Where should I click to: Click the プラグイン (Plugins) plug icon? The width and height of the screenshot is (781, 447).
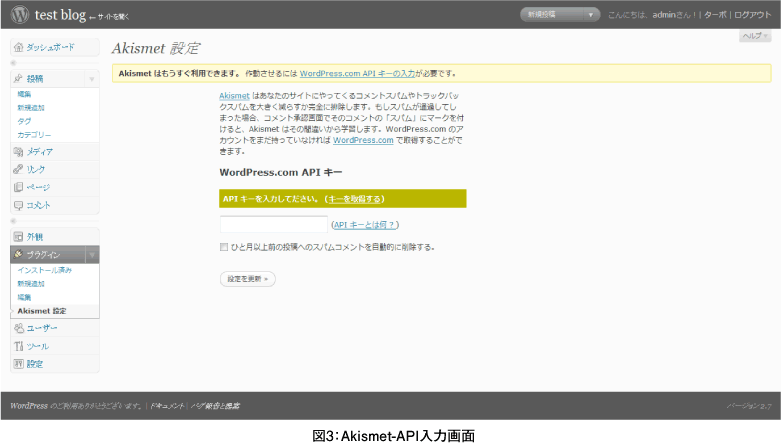(x=18, y=254)
